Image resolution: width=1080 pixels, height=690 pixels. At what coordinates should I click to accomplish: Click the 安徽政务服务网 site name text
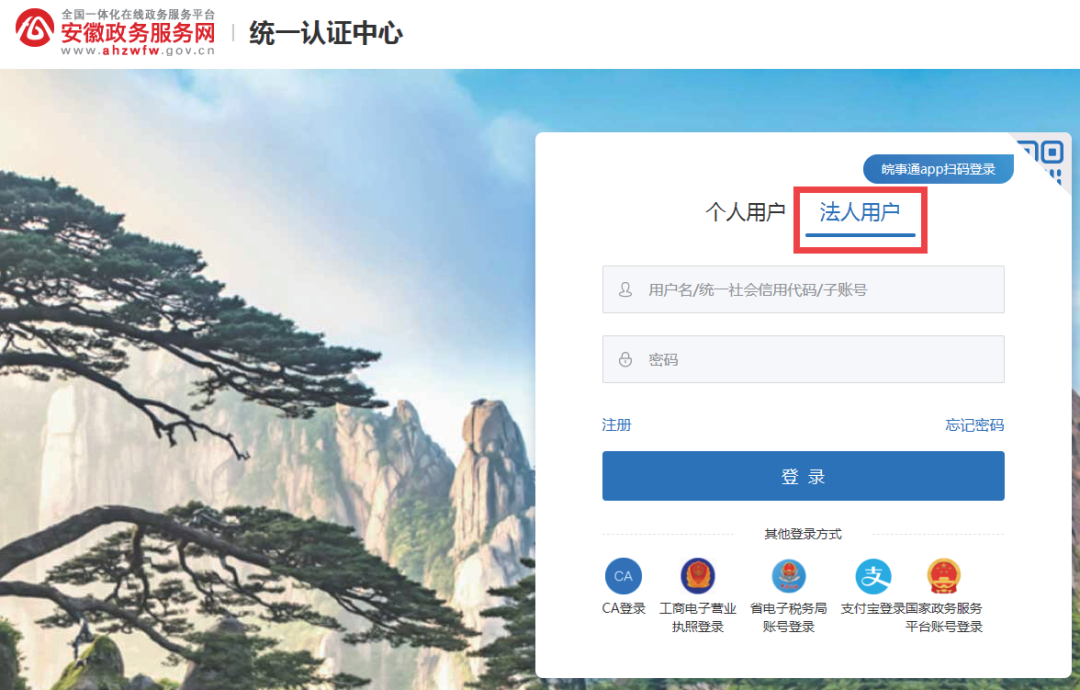(138, 32)
